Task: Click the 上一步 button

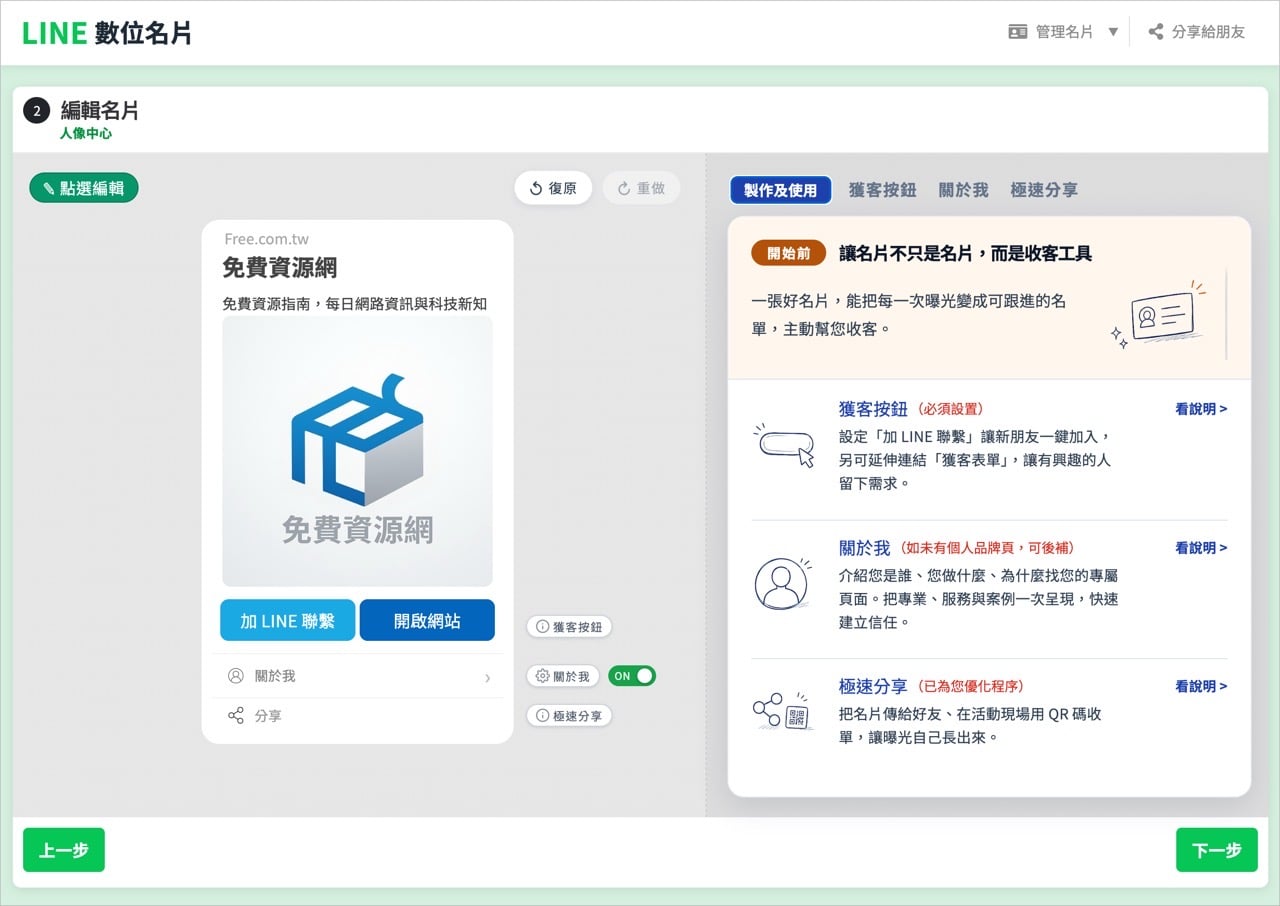Action: (64, 850)
